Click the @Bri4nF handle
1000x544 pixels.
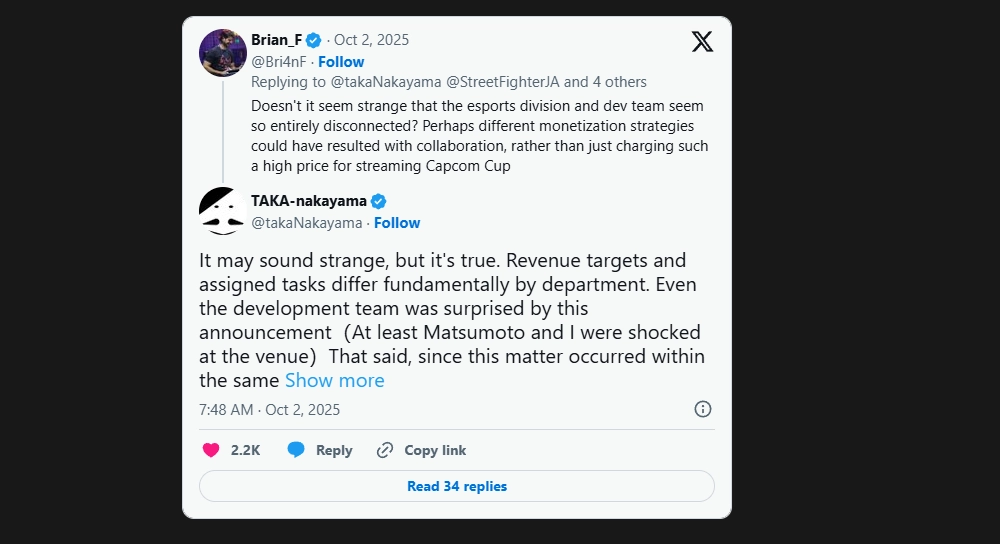click(x=278, y=62)
